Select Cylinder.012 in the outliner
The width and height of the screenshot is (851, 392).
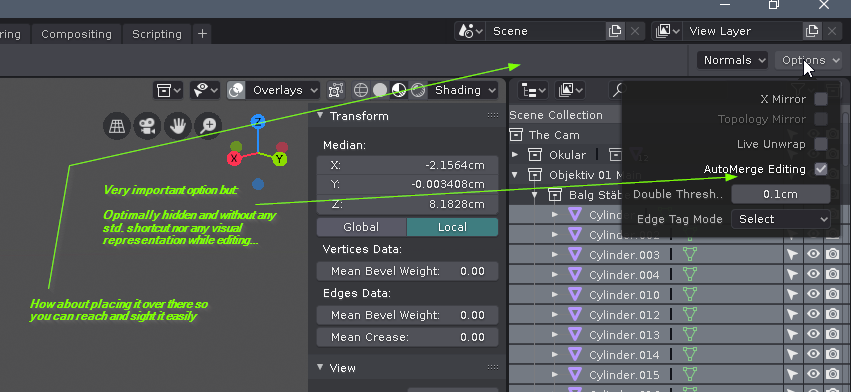624,315
